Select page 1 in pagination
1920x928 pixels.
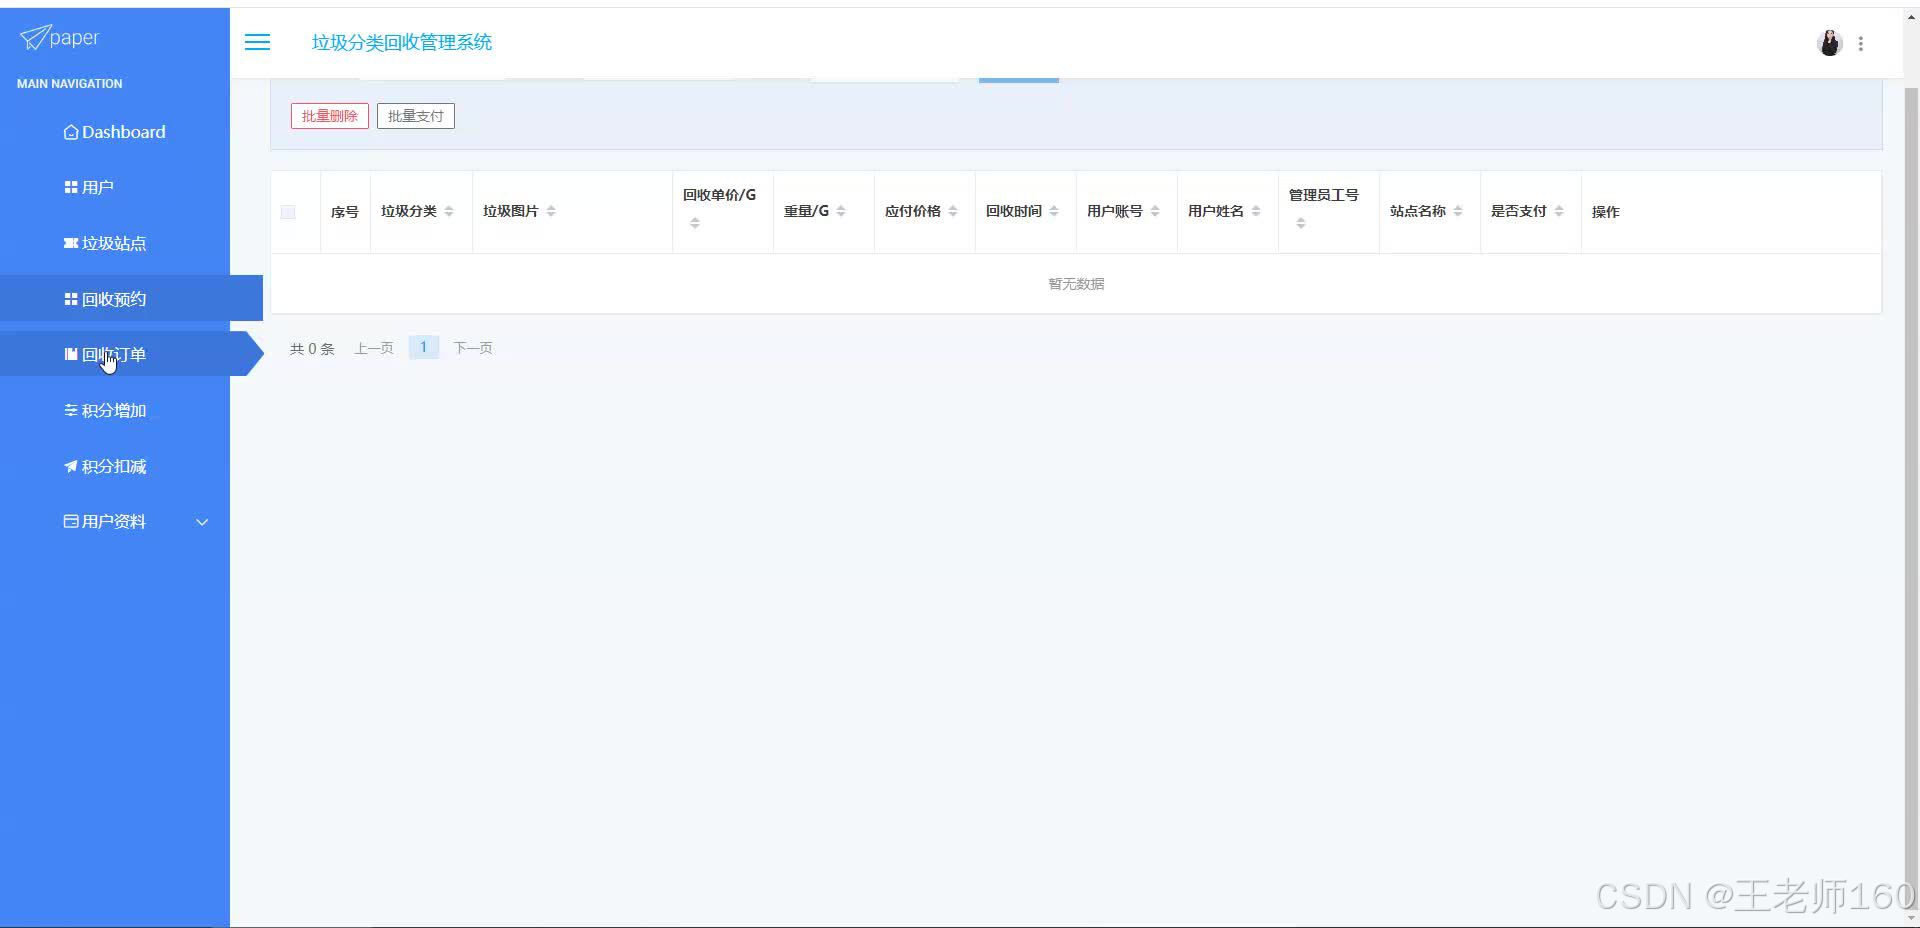424,347
